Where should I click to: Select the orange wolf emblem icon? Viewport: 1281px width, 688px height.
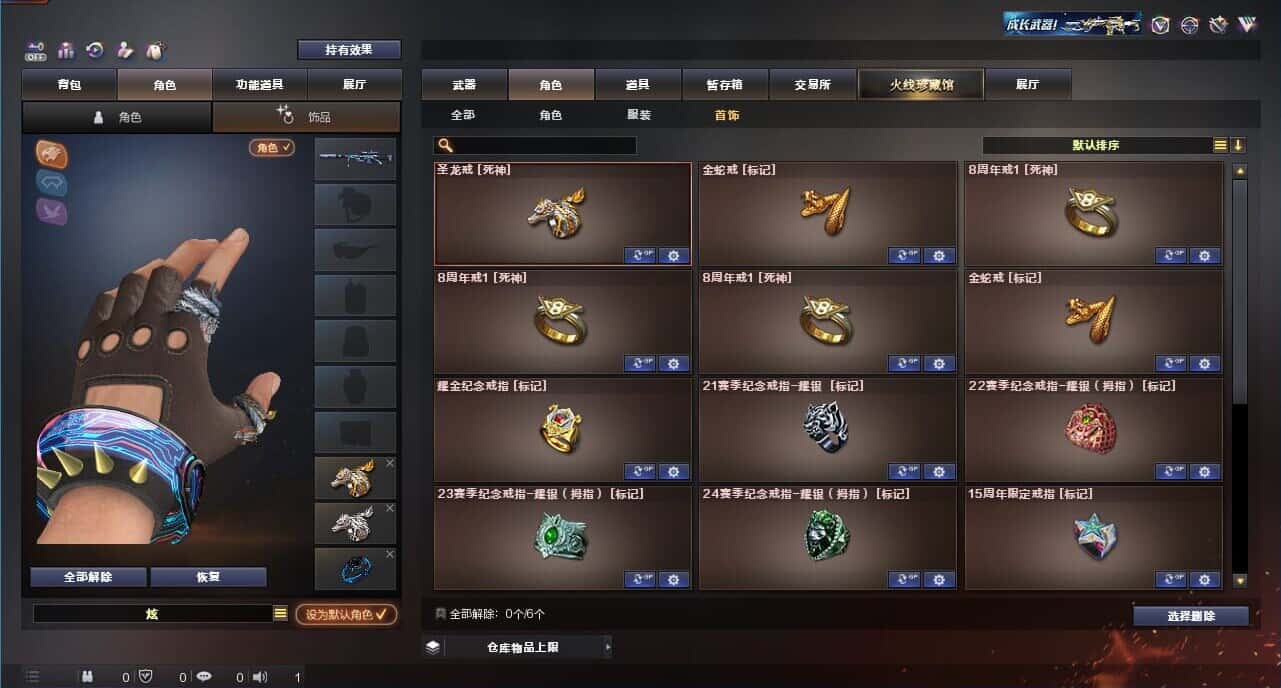pos(52,153)
